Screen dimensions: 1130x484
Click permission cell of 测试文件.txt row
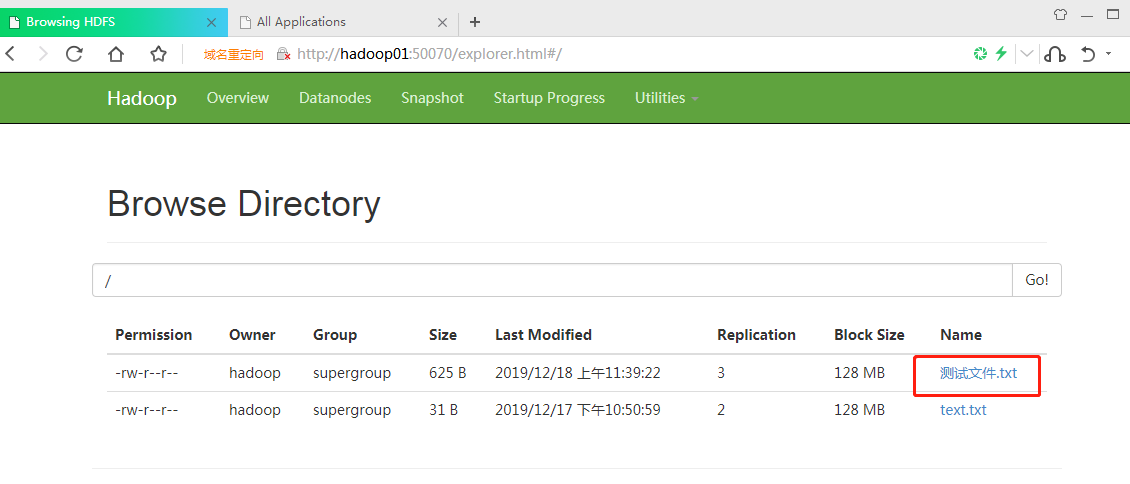(x=146, y=373)
